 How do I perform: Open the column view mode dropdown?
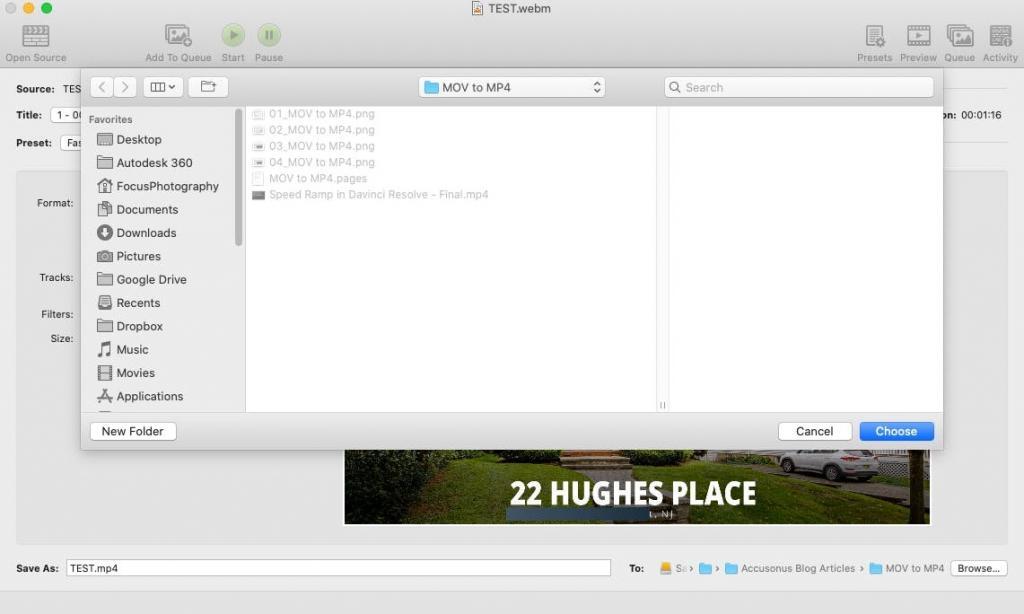click(x=163, y=87)
